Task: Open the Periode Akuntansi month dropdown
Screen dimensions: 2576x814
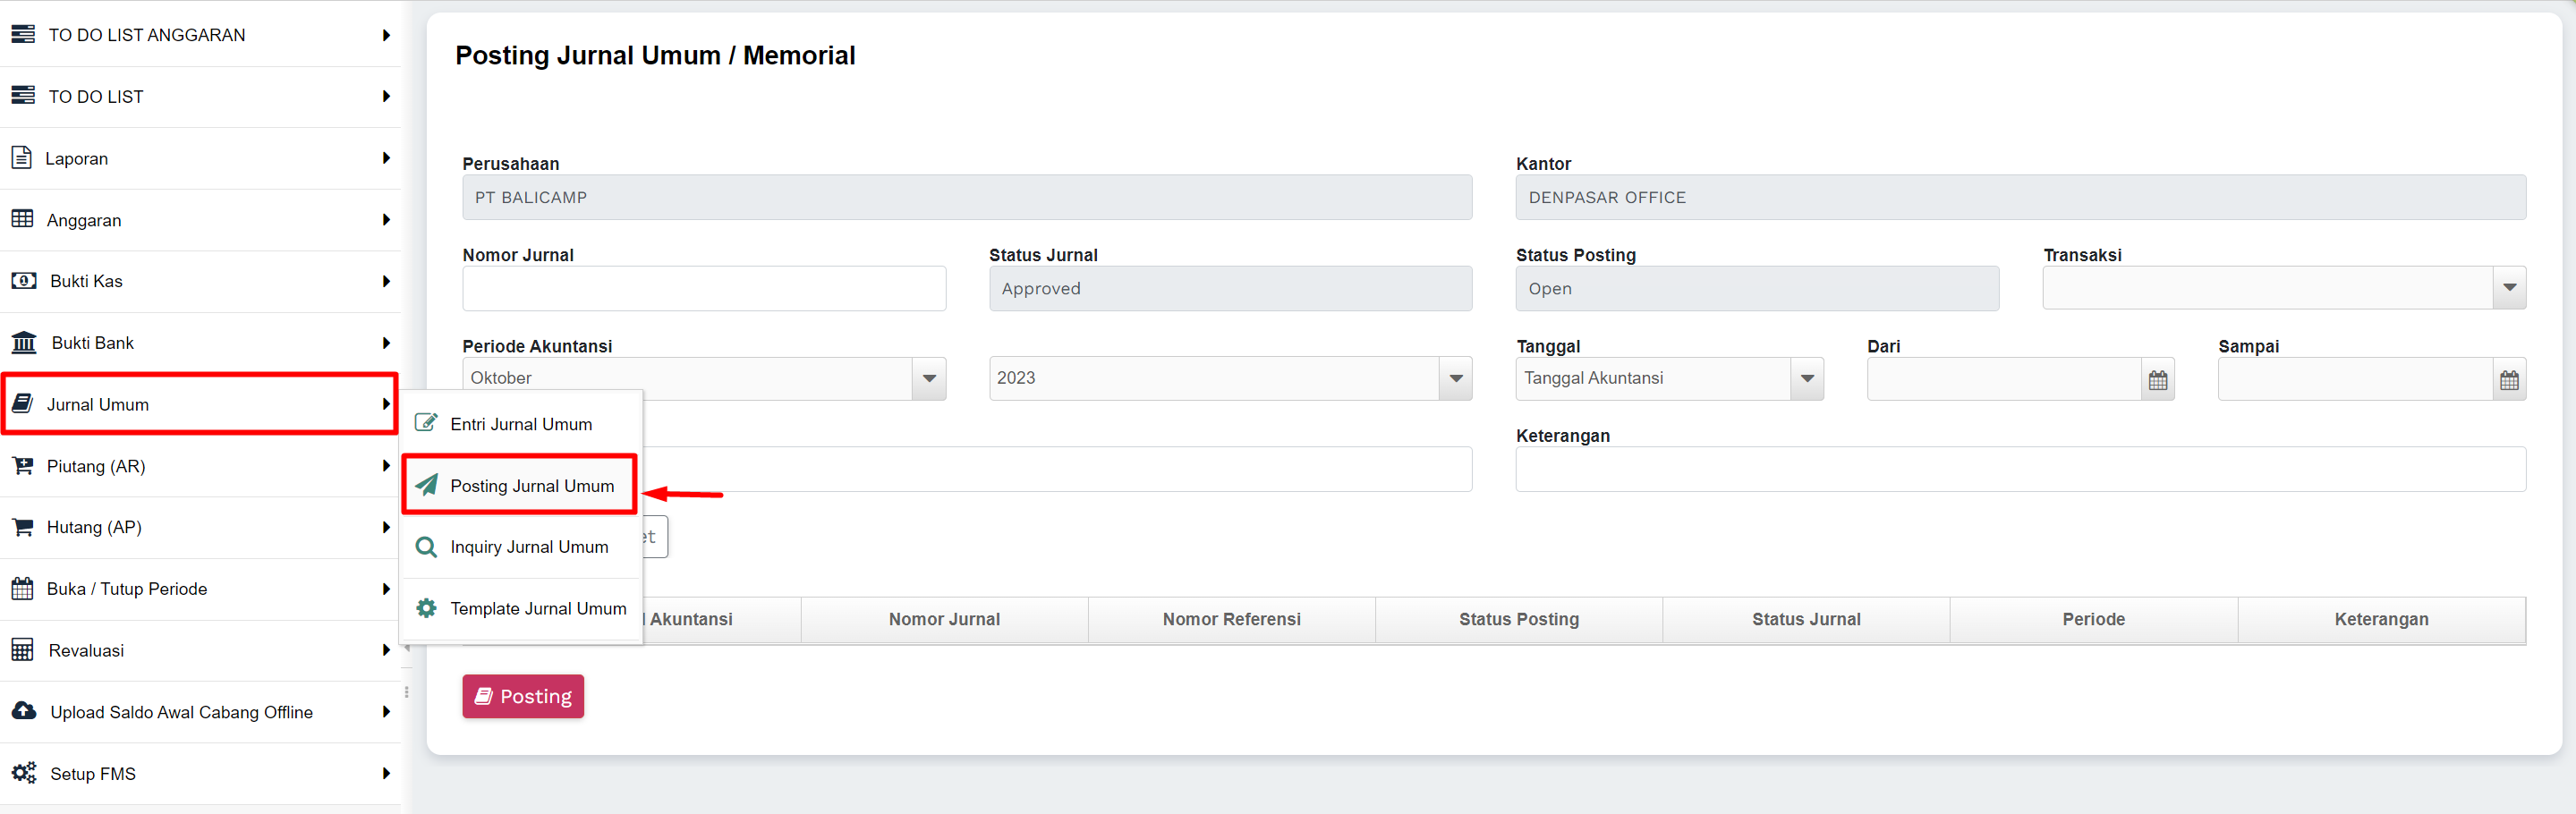Action: pyautogui.click(x=929, y=379)
